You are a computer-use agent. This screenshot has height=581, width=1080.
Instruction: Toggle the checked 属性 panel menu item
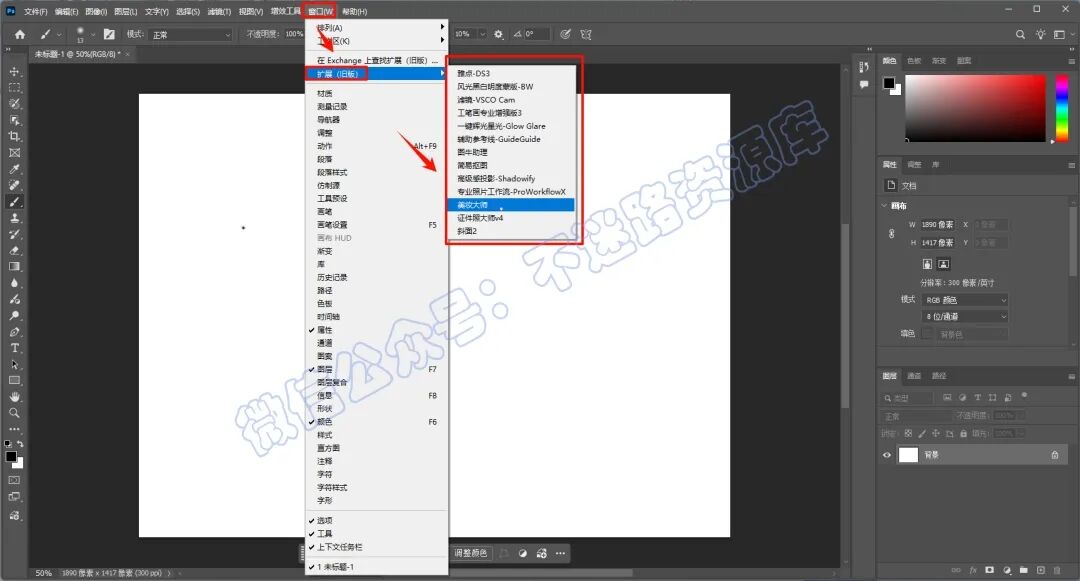pyautogui.click(x=377, y=330)
